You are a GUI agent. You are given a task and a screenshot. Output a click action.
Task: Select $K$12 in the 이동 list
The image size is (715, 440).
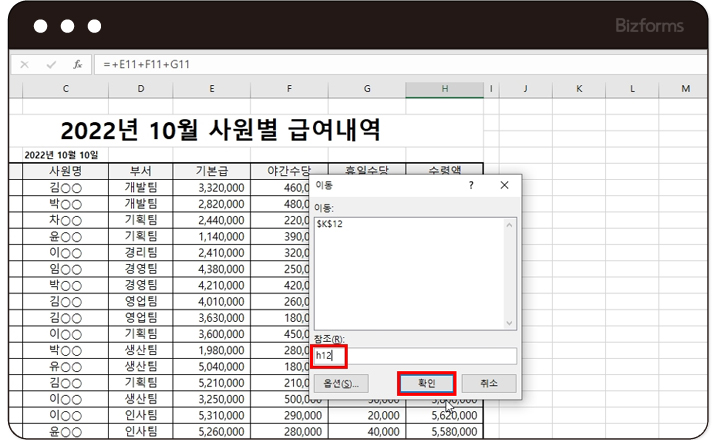pos(330,224)
